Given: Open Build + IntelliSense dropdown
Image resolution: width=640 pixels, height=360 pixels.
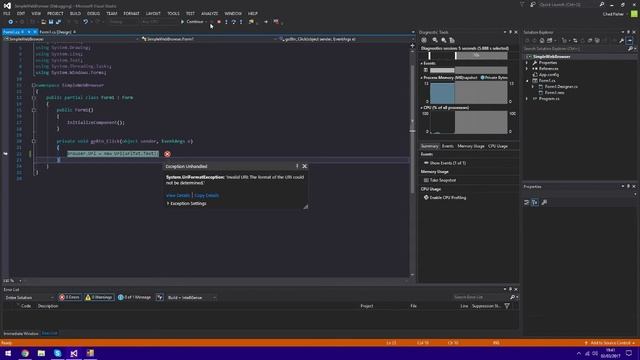Looking at the screenshot, I should click(191, 298).
